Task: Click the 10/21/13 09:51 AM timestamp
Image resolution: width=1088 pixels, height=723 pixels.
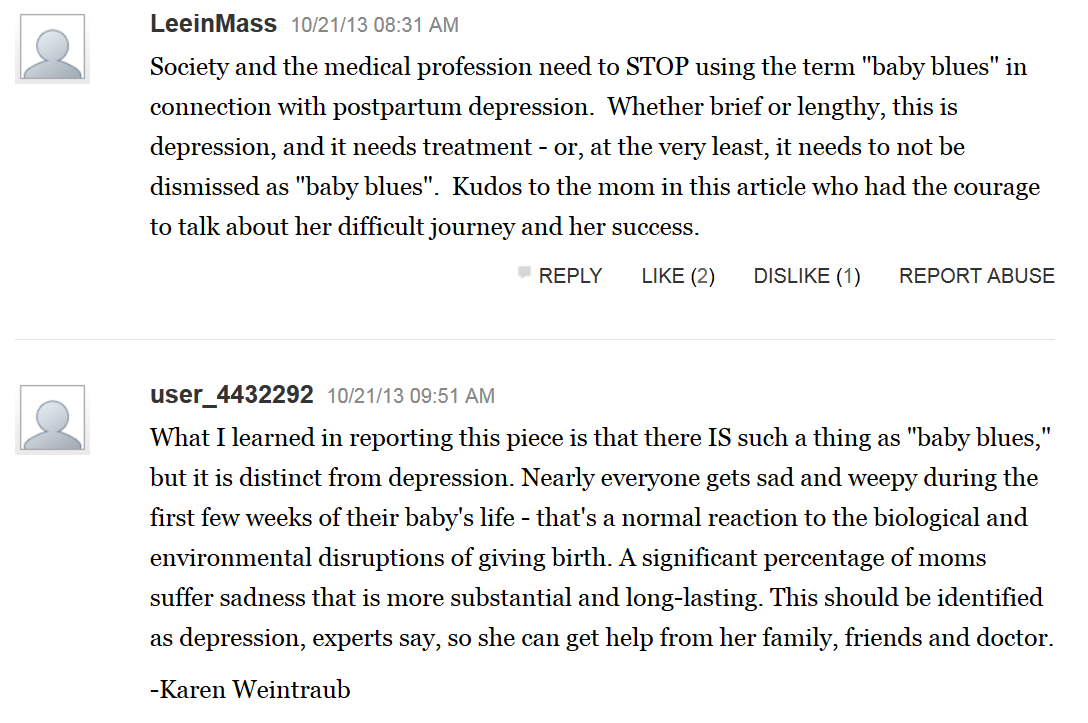Action: (x=411, y=396)
